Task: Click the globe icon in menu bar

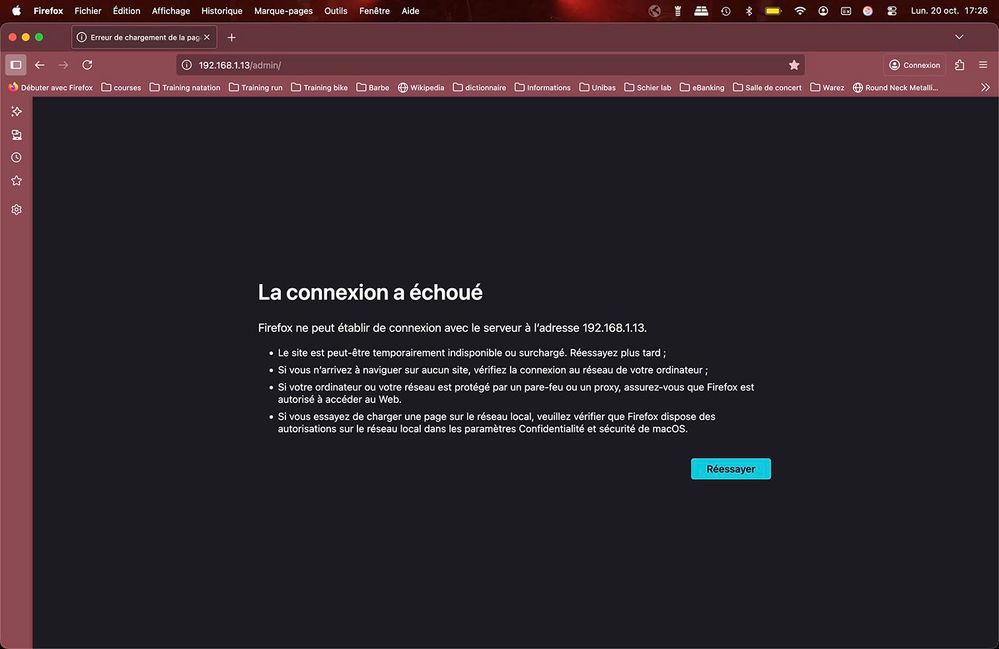Action: coord(654,11)
